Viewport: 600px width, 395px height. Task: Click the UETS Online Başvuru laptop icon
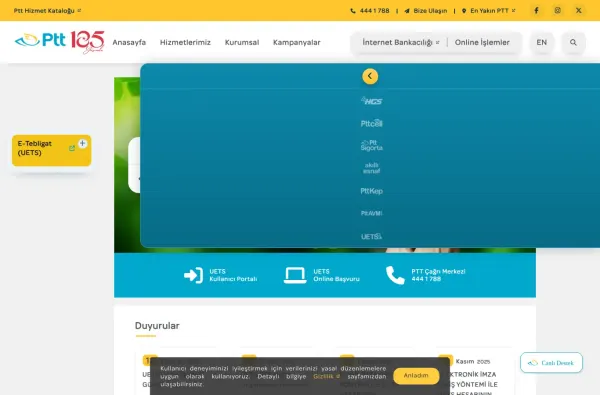295,275
